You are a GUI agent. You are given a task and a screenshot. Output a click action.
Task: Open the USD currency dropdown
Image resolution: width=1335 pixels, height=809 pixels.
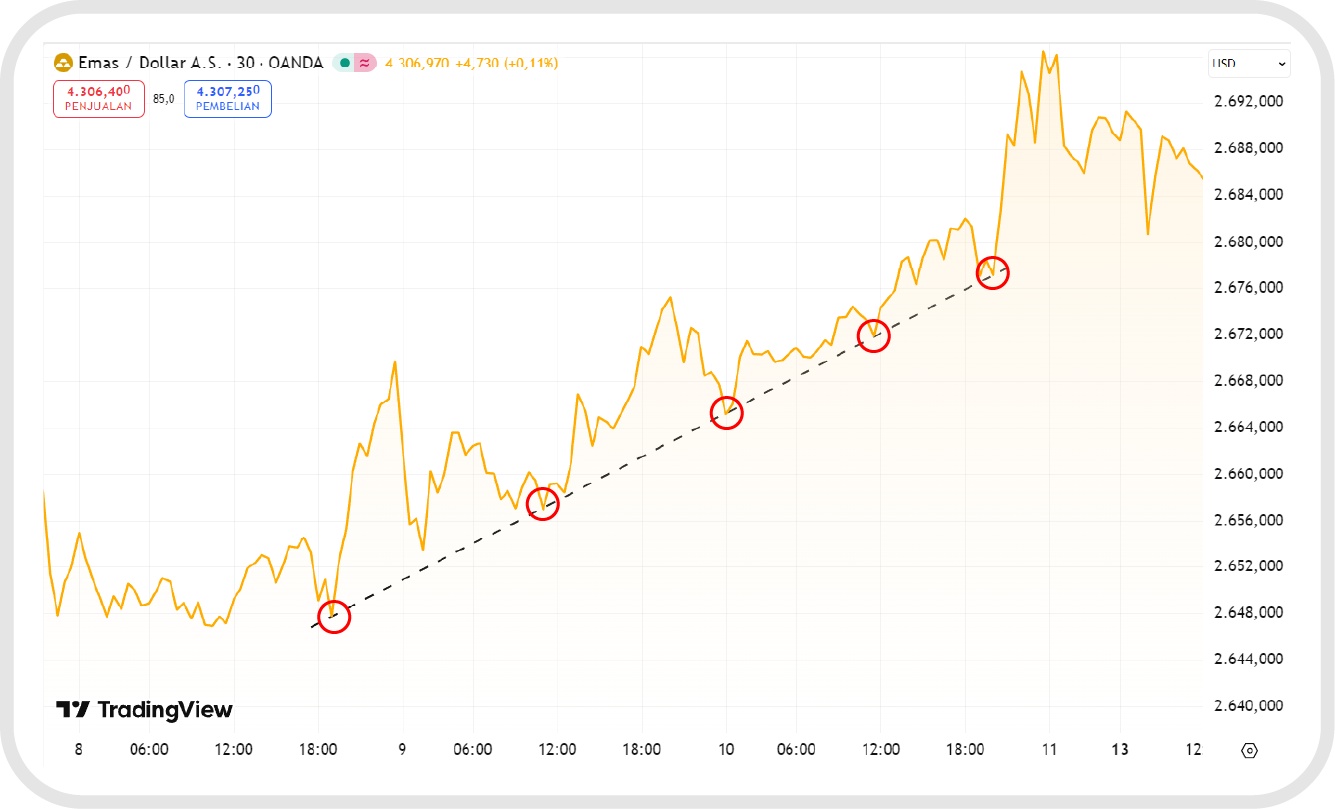[1249, 64]
